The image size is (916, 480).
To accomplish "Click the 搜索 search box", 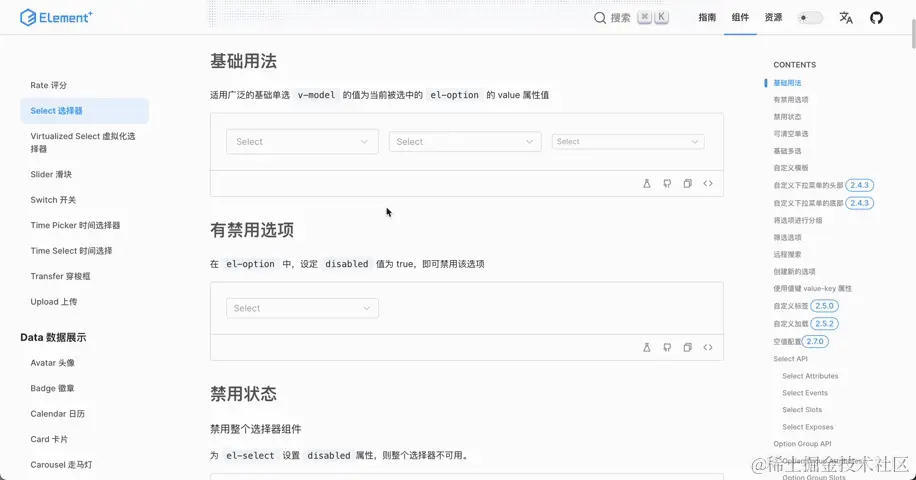I will point(631,18).
